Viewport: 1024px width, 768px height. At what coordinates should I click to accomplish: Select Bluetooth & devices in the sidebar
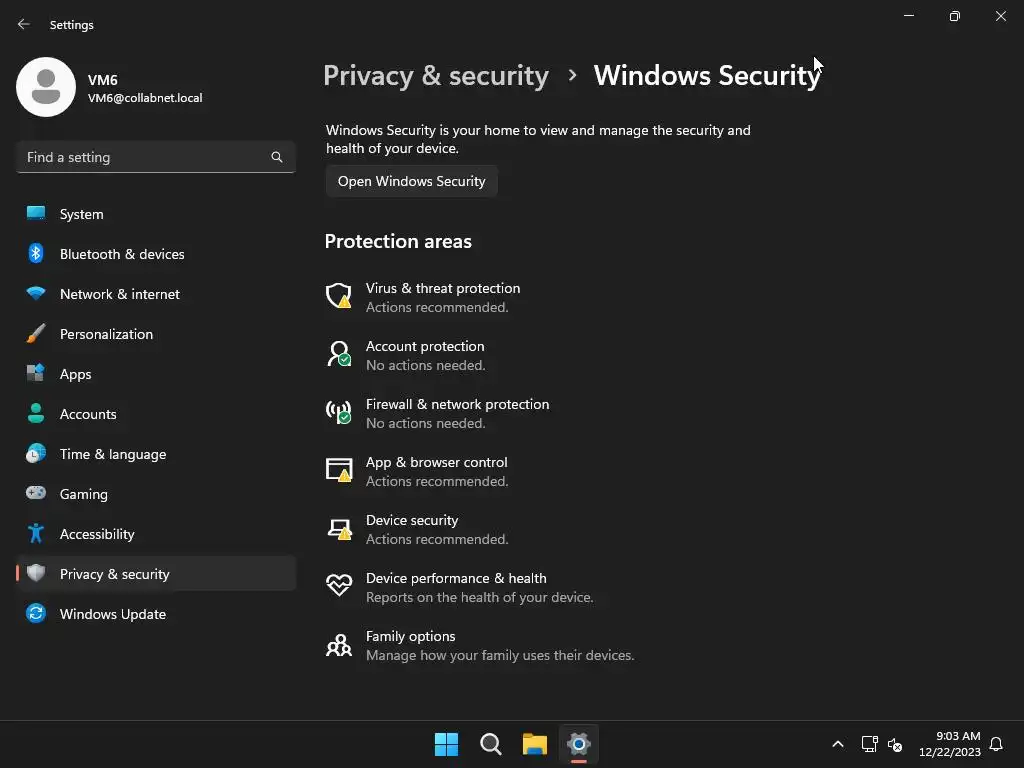(122, 254)
